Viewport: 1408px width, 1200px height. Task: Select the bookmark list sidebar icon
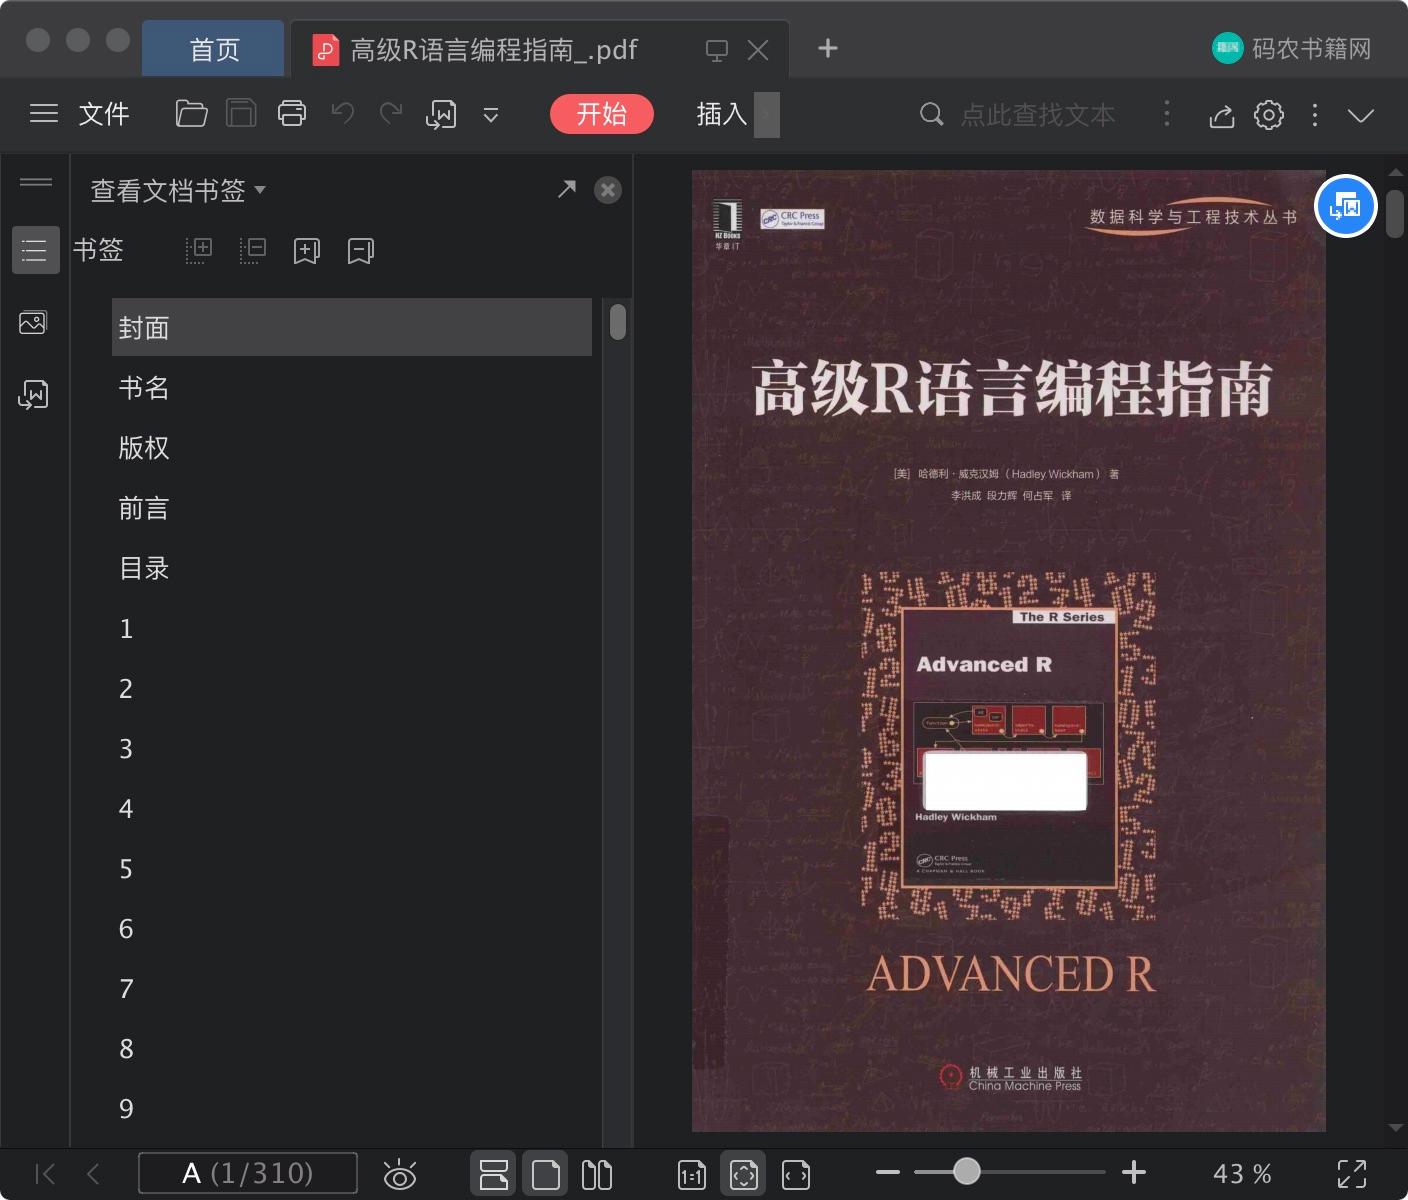coord(35,250)
